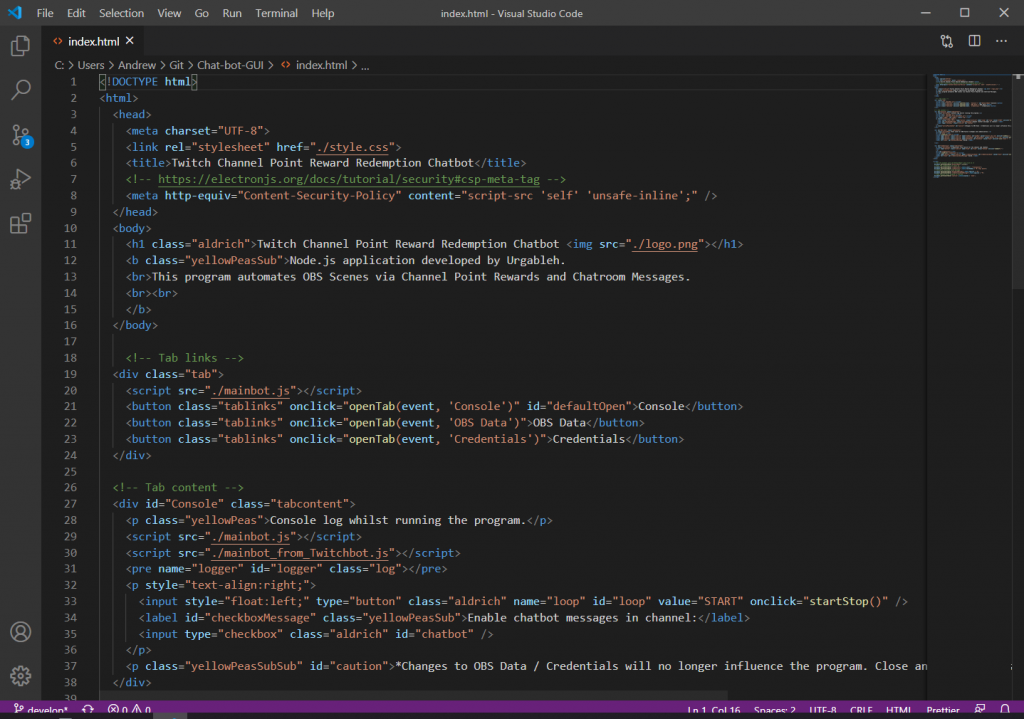The image size is (1024, 719).
Task: Open the Run and Debug view
Action: tap(20, 180)
